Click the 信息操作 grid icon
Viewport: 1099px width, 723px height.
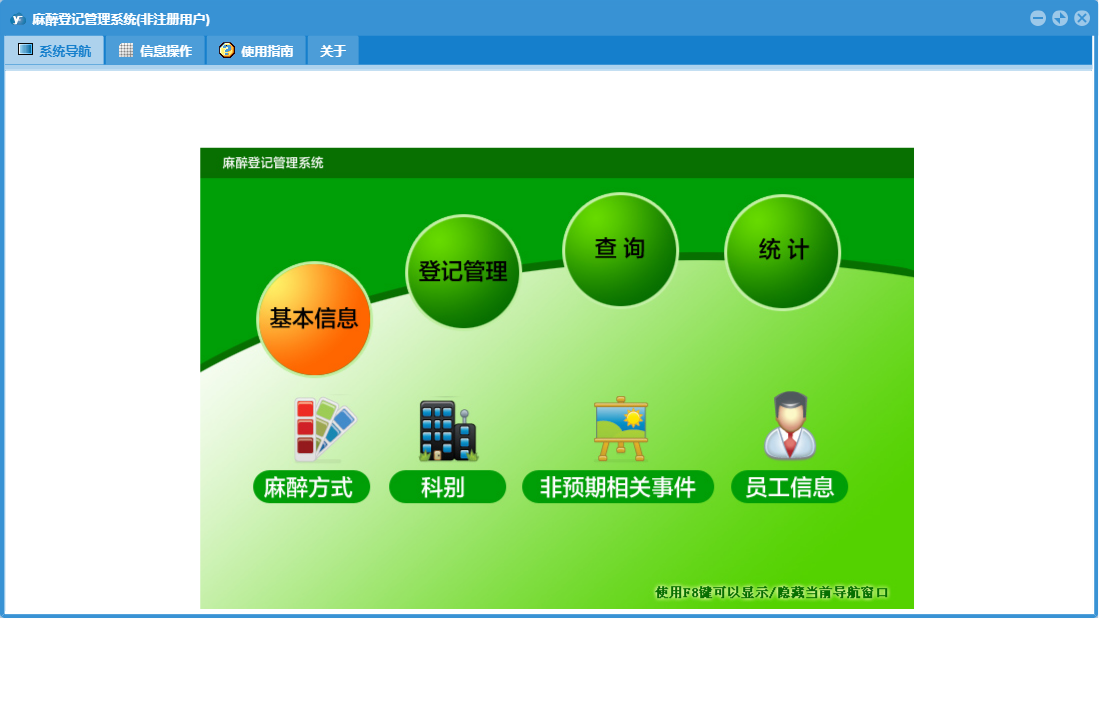click(126, 50)
